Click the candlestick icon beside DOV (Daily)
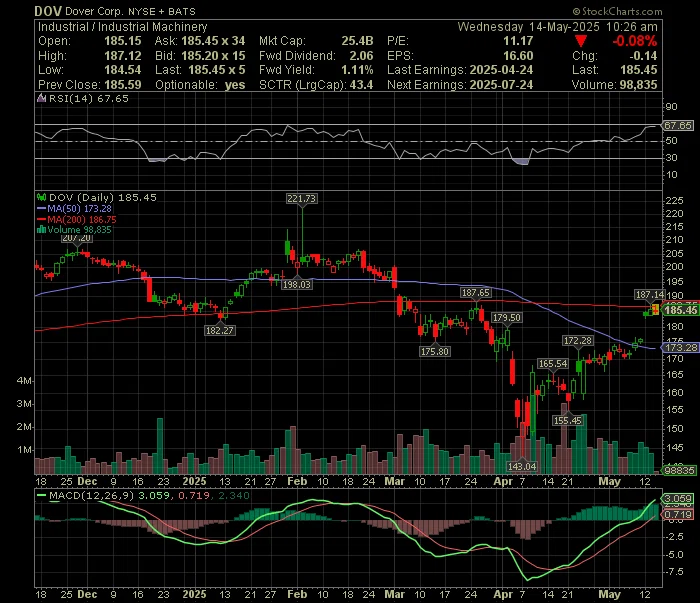The height and width of the screenshot is (603, 700). [42, 197]
